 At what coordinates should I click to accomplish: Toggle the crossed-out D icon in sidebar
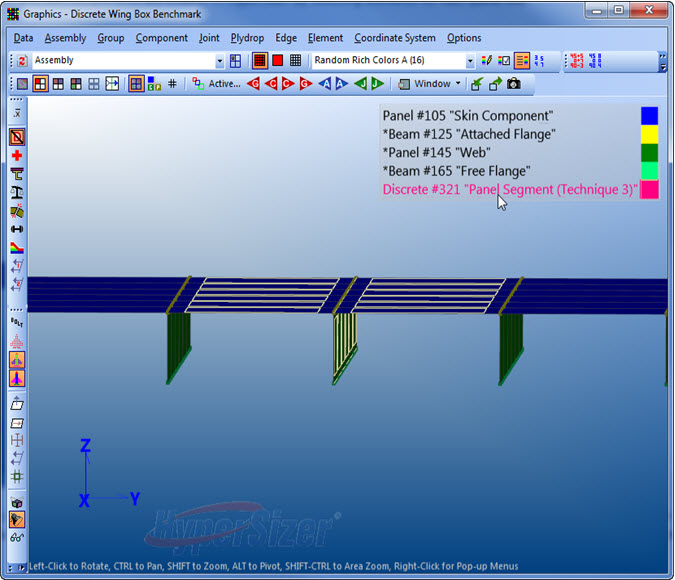pyautogui.click(x=17, y=137)
